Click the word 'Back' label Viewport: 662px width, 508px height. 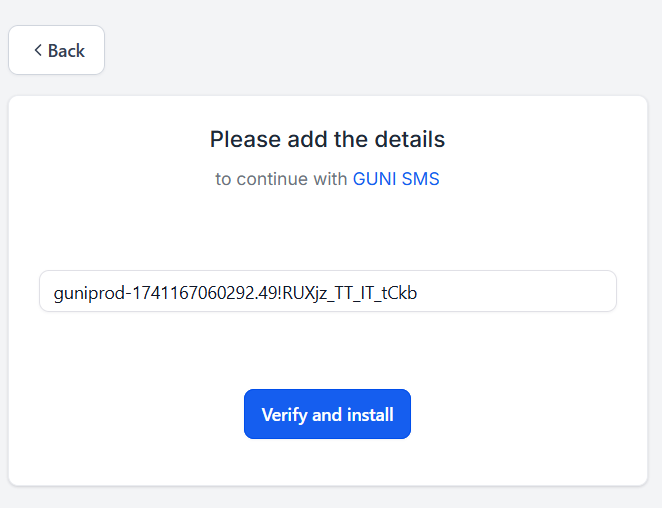point(66,51)
